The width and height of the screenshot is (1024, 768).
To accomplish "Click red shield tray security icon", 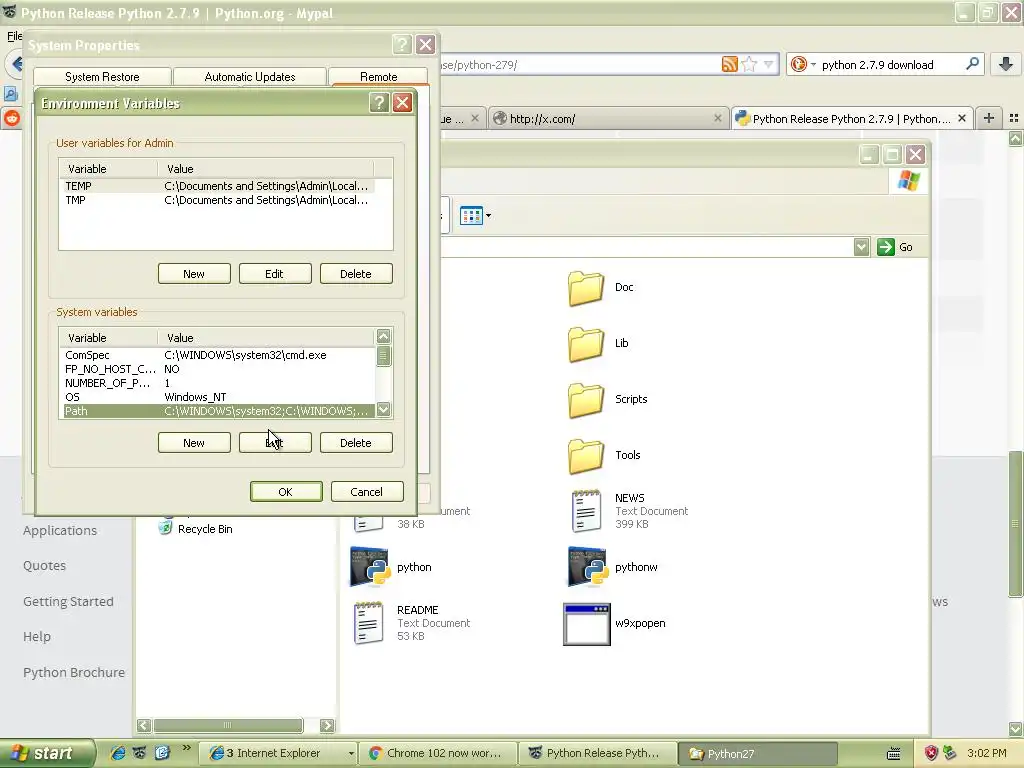I will click(x=931, y=753).
